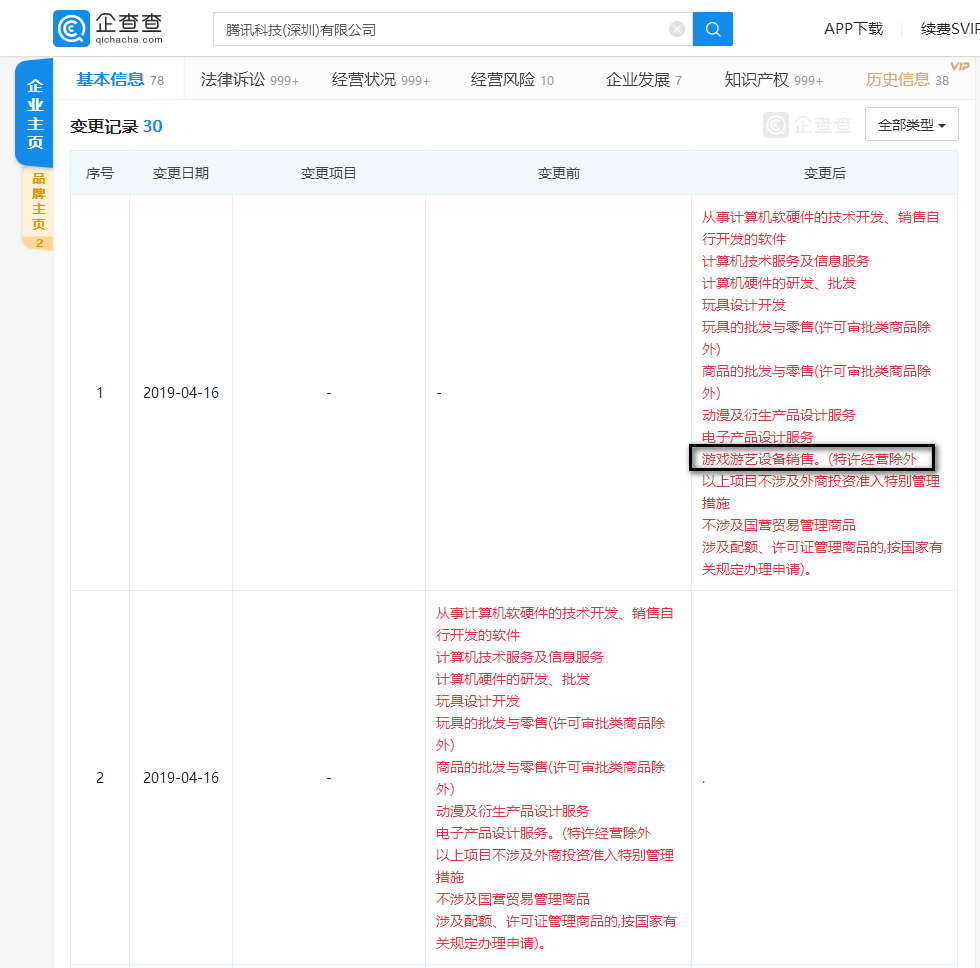Open the 历史信息 VIP tab
Image resolution: width=980 pixels, height=968 pixels.
pyautogui.click(x=907, y=79)
